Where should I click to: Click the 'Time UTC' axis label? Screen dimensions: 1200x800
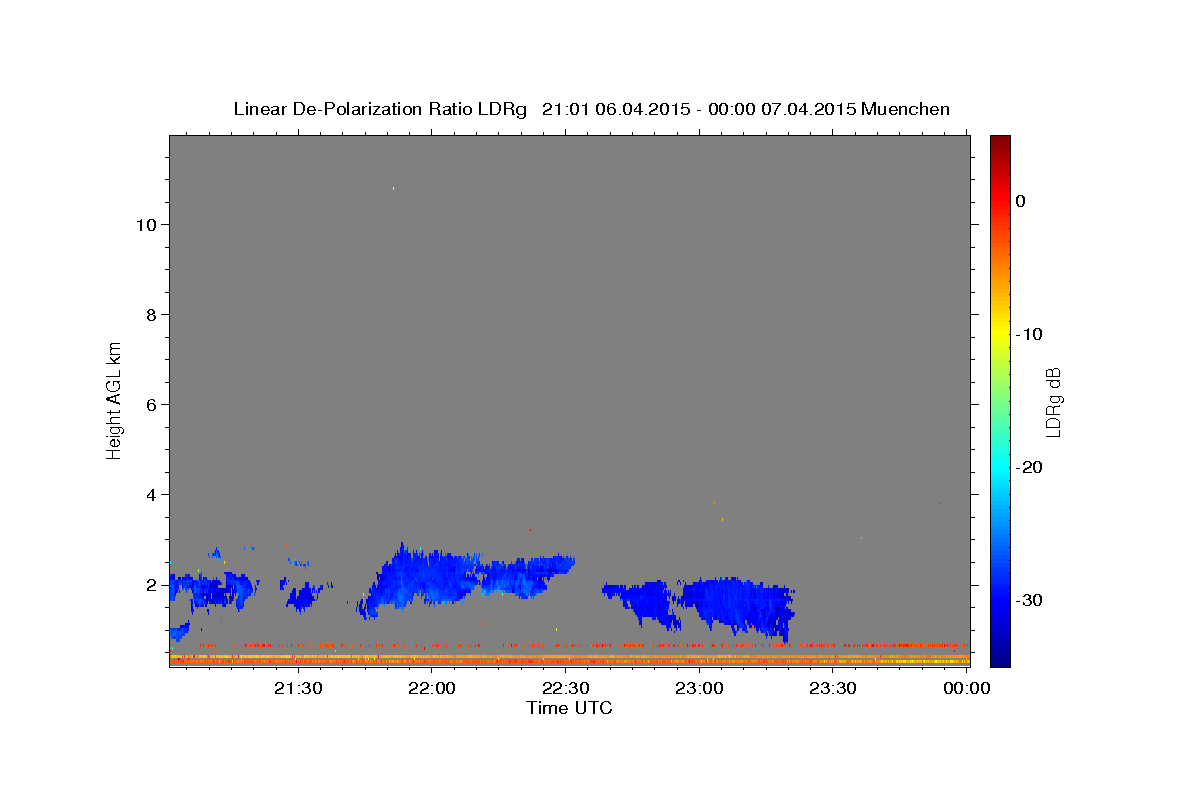tap(569, 708)
